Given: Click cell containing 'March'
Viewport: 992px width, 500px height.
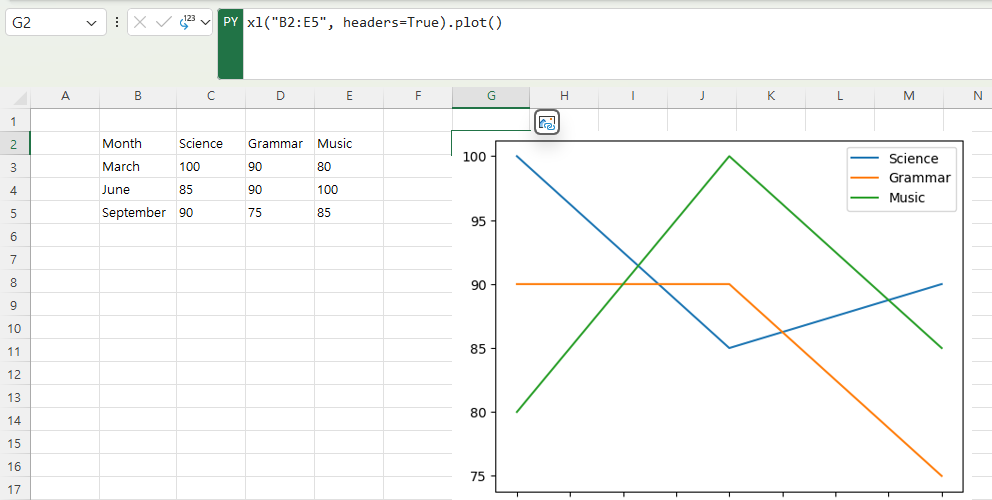Looking at the screenshot, I should coord(138,166).
